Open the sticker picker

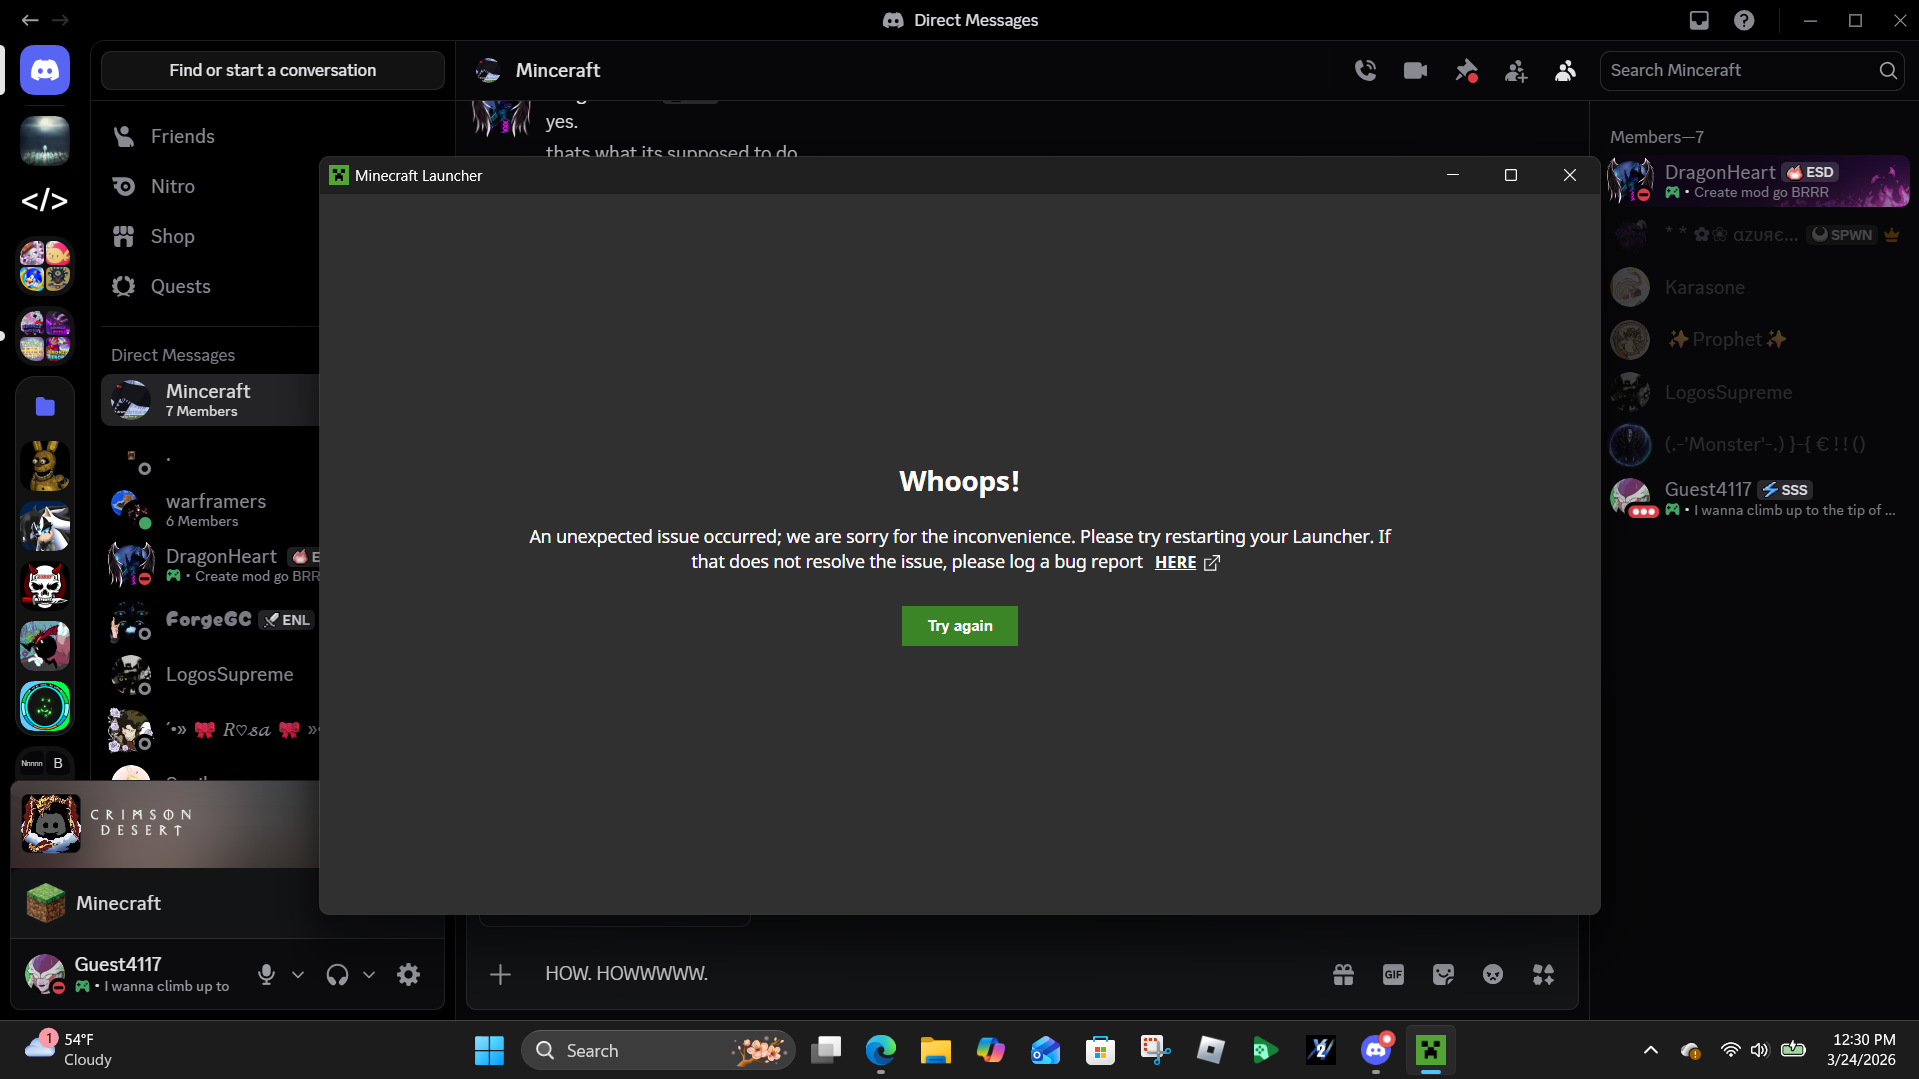point(1443,974)
